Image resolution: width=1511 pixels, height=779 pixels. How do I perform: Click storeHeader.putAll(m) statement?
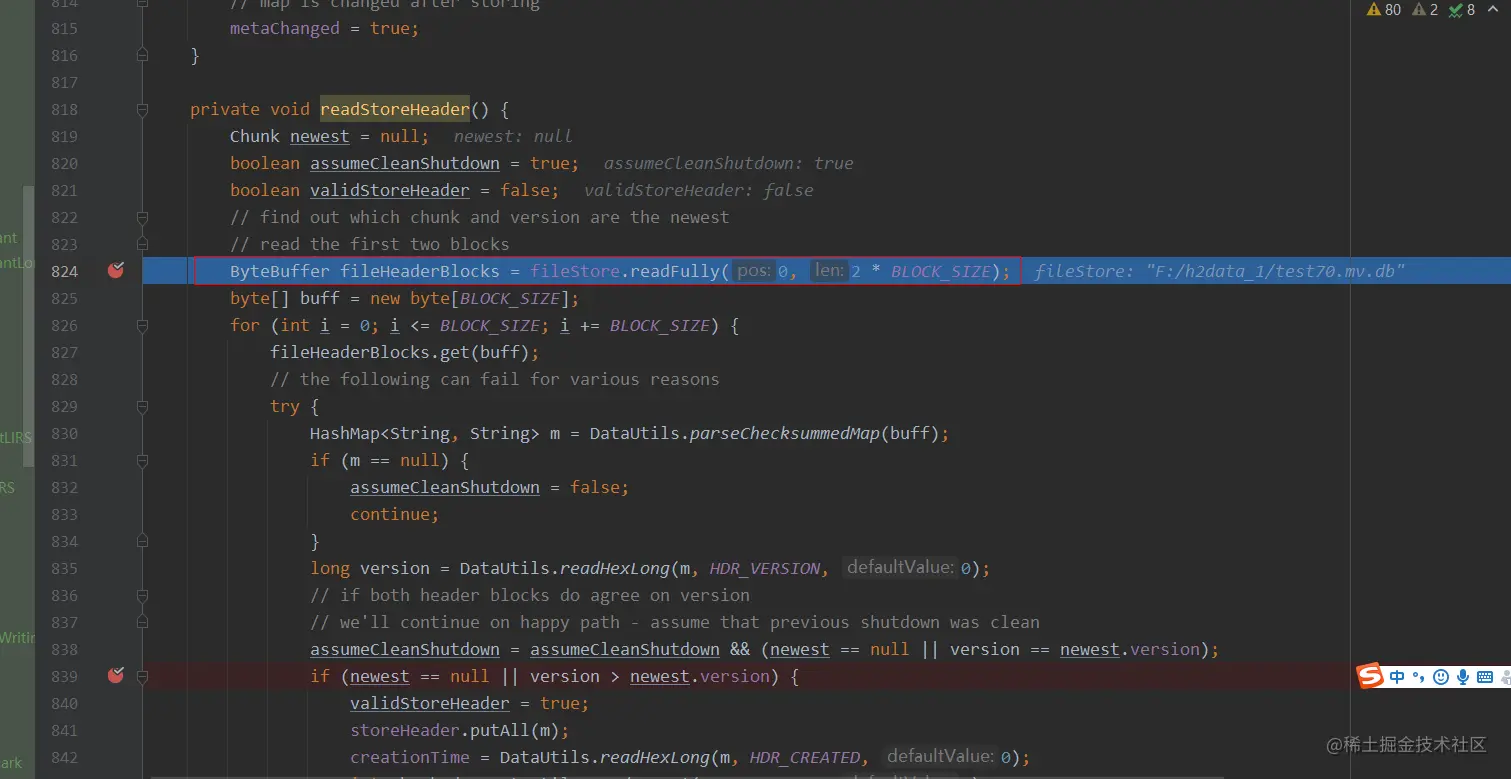tap(459, 730)
